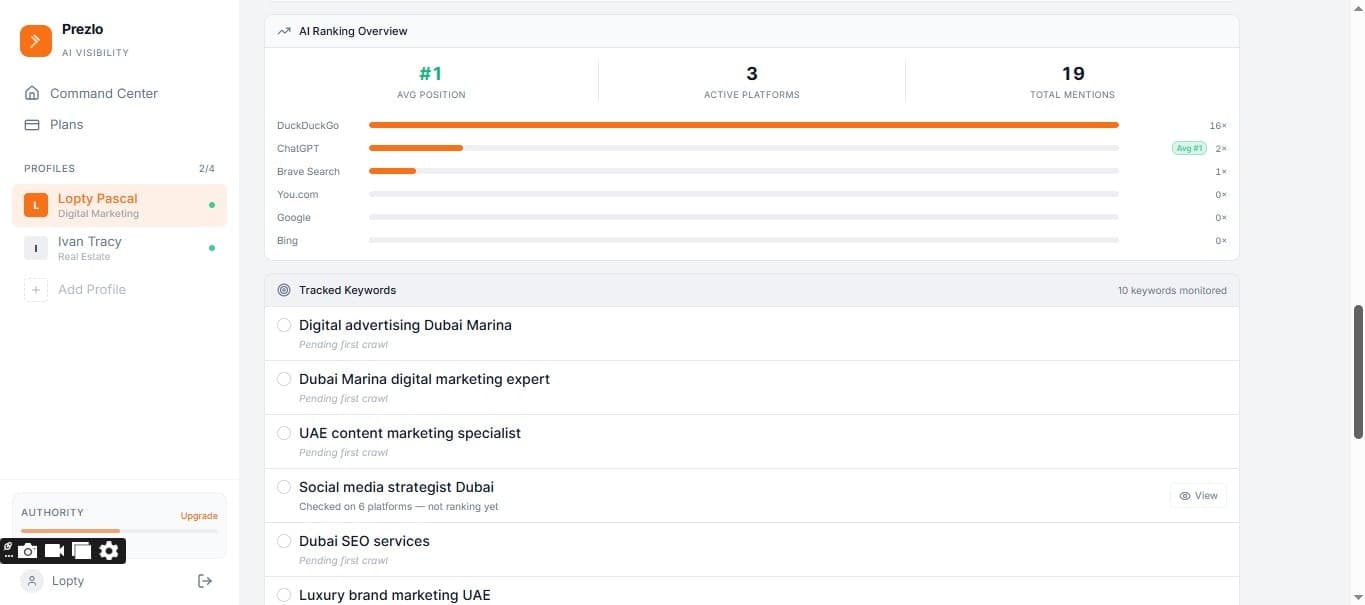
Task: Click the logout icon beside Lopty
Action: pyautogui.click(x=204, y=580)
